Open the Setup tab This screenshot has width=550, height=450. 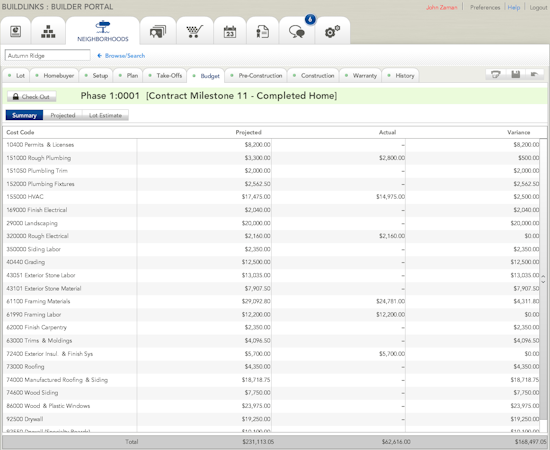(x=96, y=75)
